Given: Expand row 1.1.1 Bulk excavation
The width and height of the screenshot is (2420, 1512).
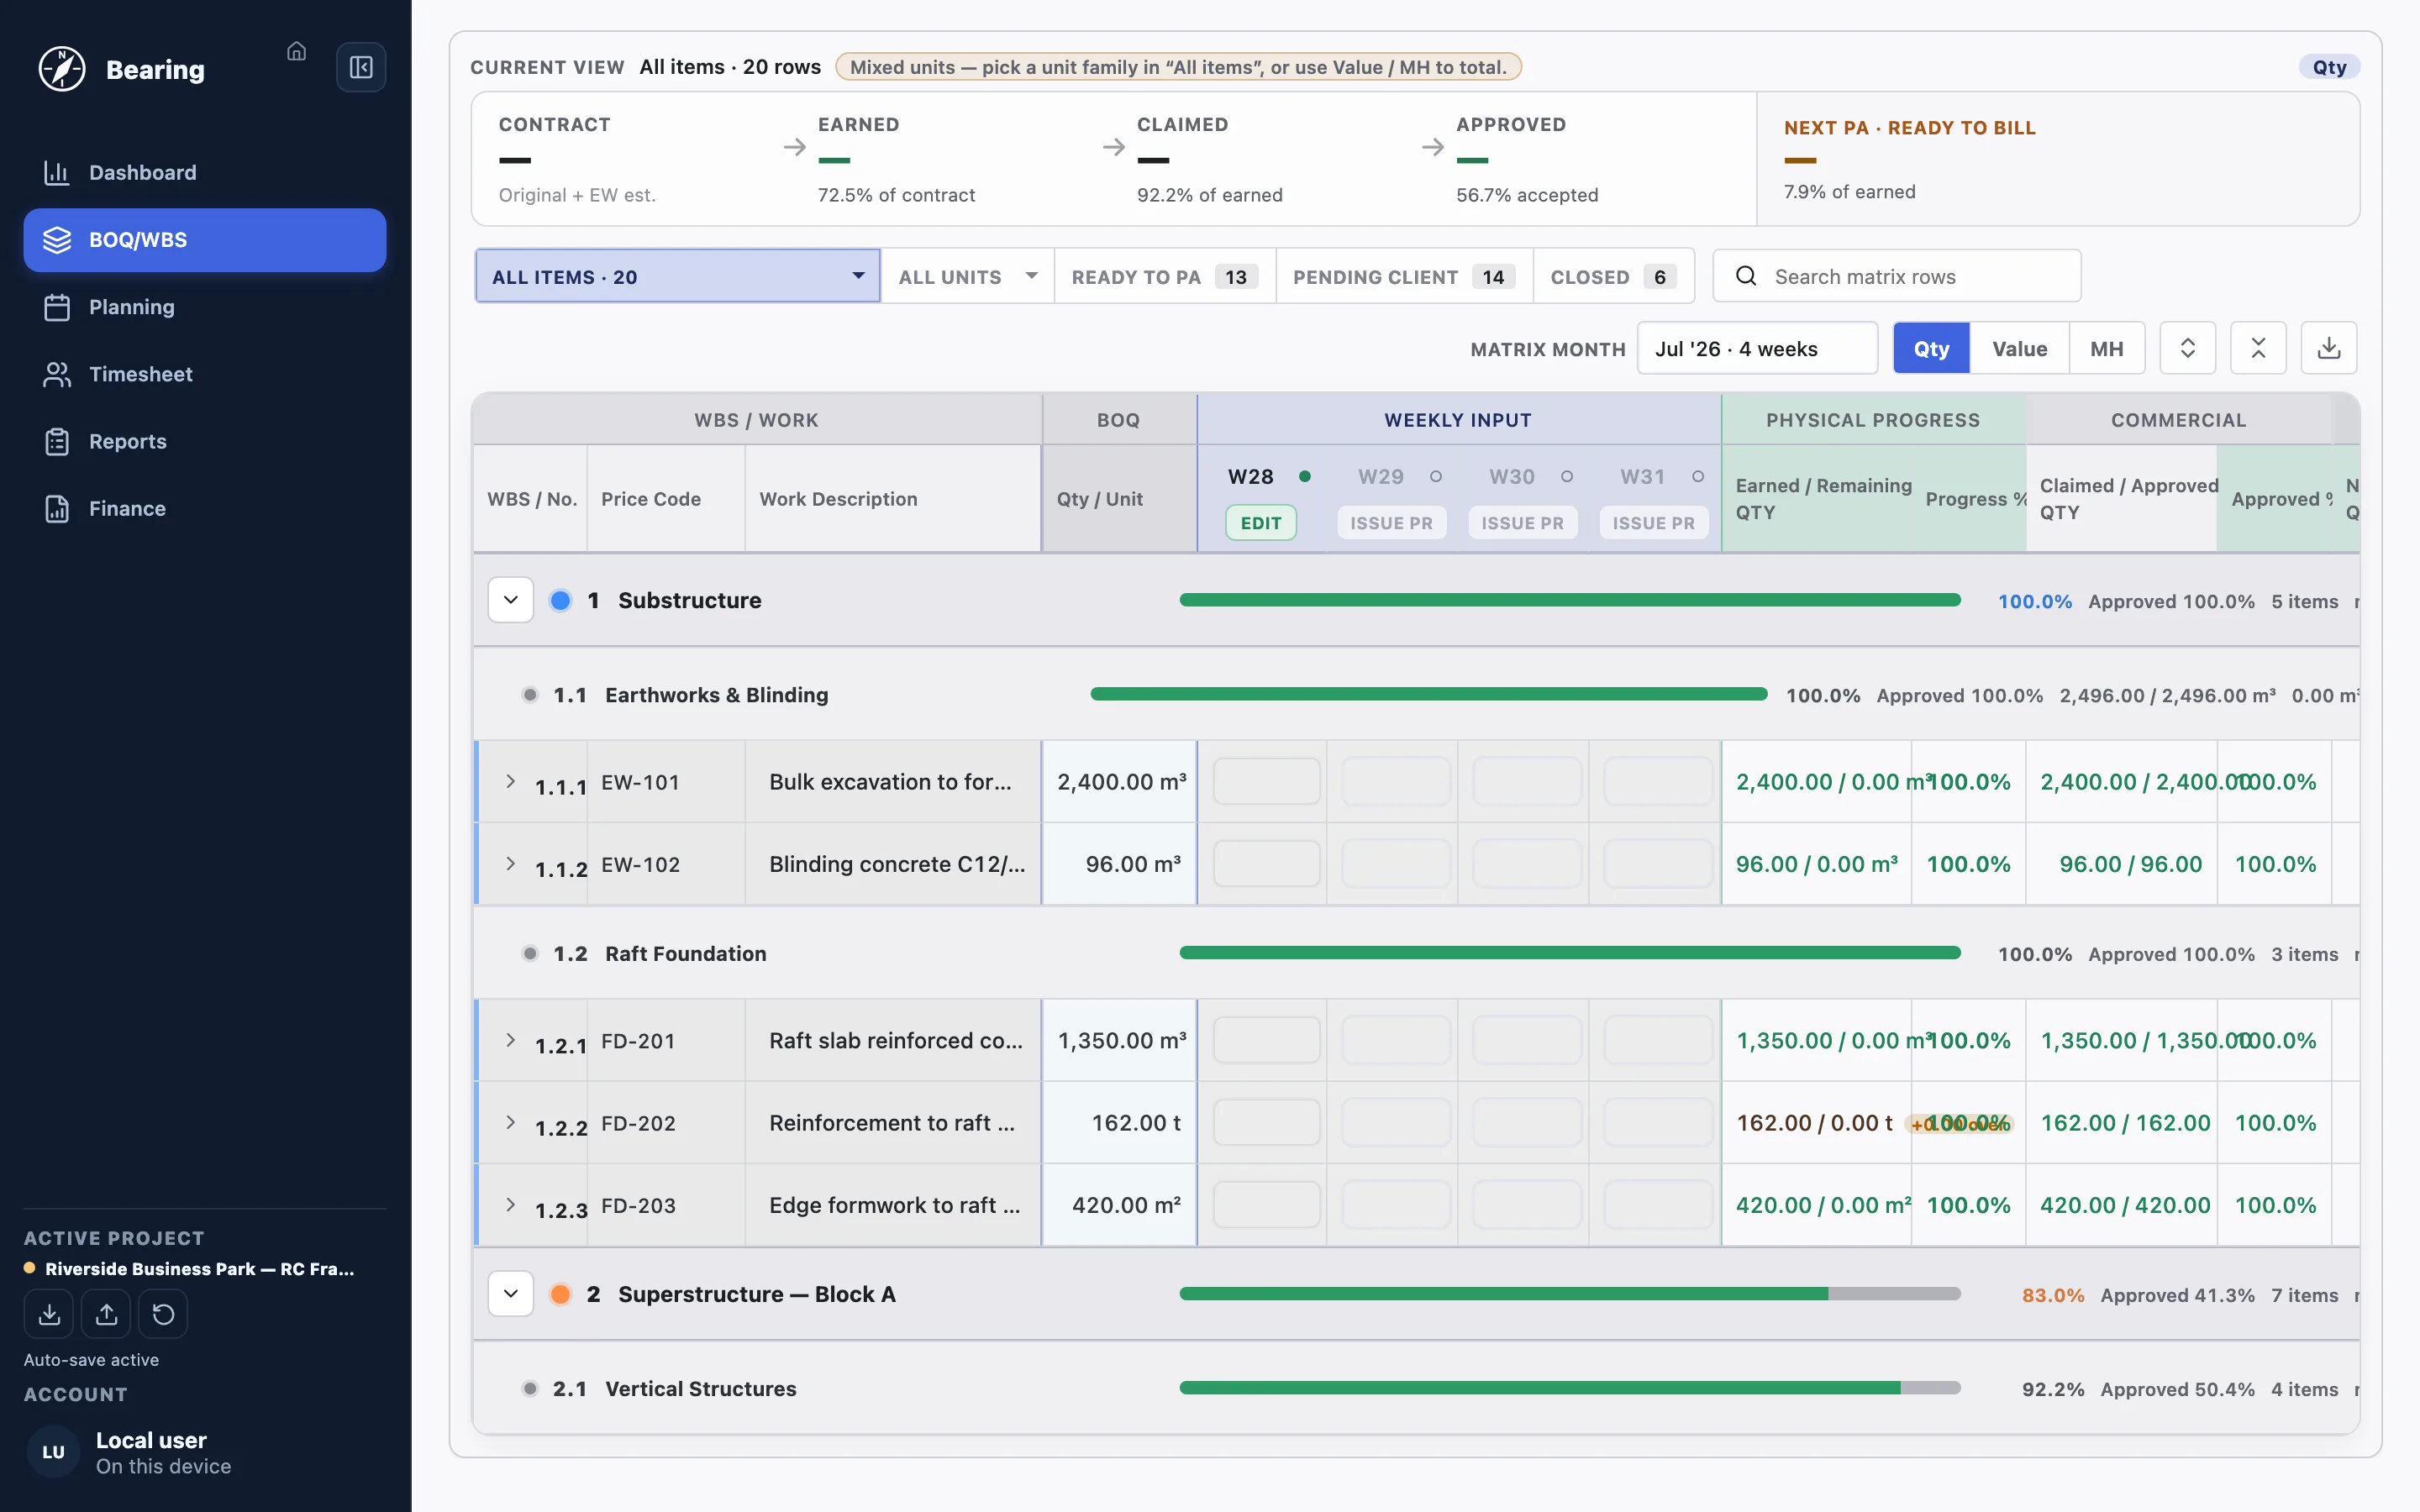Looking at the screenshot, I should click(511, 781).
